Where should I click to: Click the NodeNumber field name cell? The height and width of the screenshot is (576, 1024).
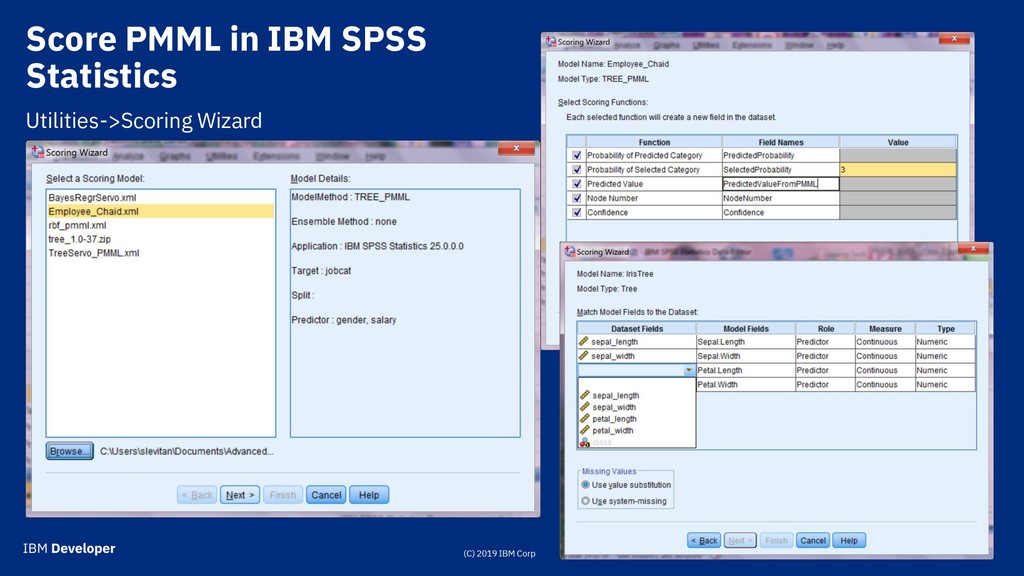pyautogui.click(x=780, y=199)
